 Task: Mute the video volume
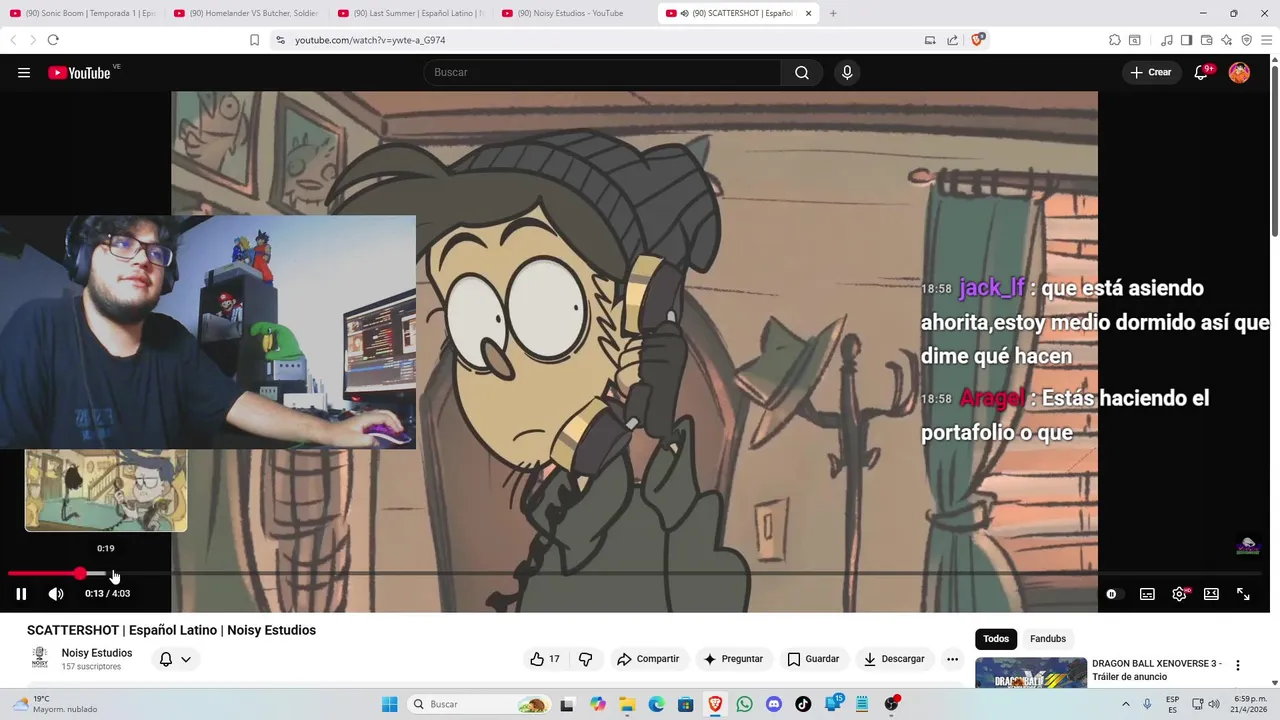(56, 594)
